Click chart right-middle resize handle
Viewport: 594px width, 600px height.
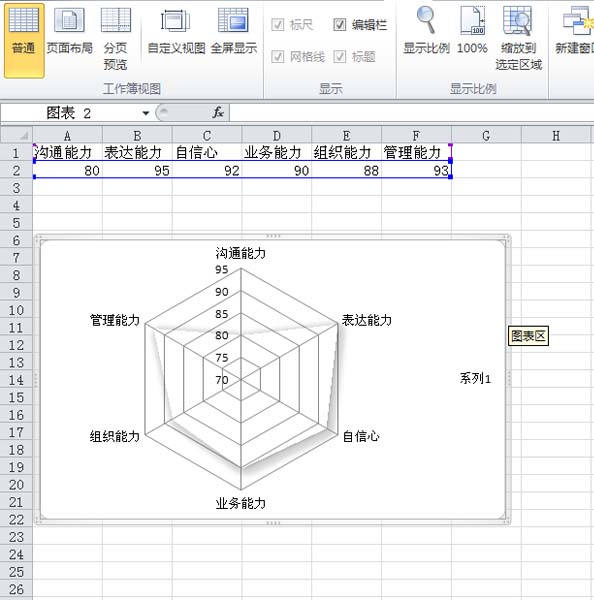(x=509, y=379)
